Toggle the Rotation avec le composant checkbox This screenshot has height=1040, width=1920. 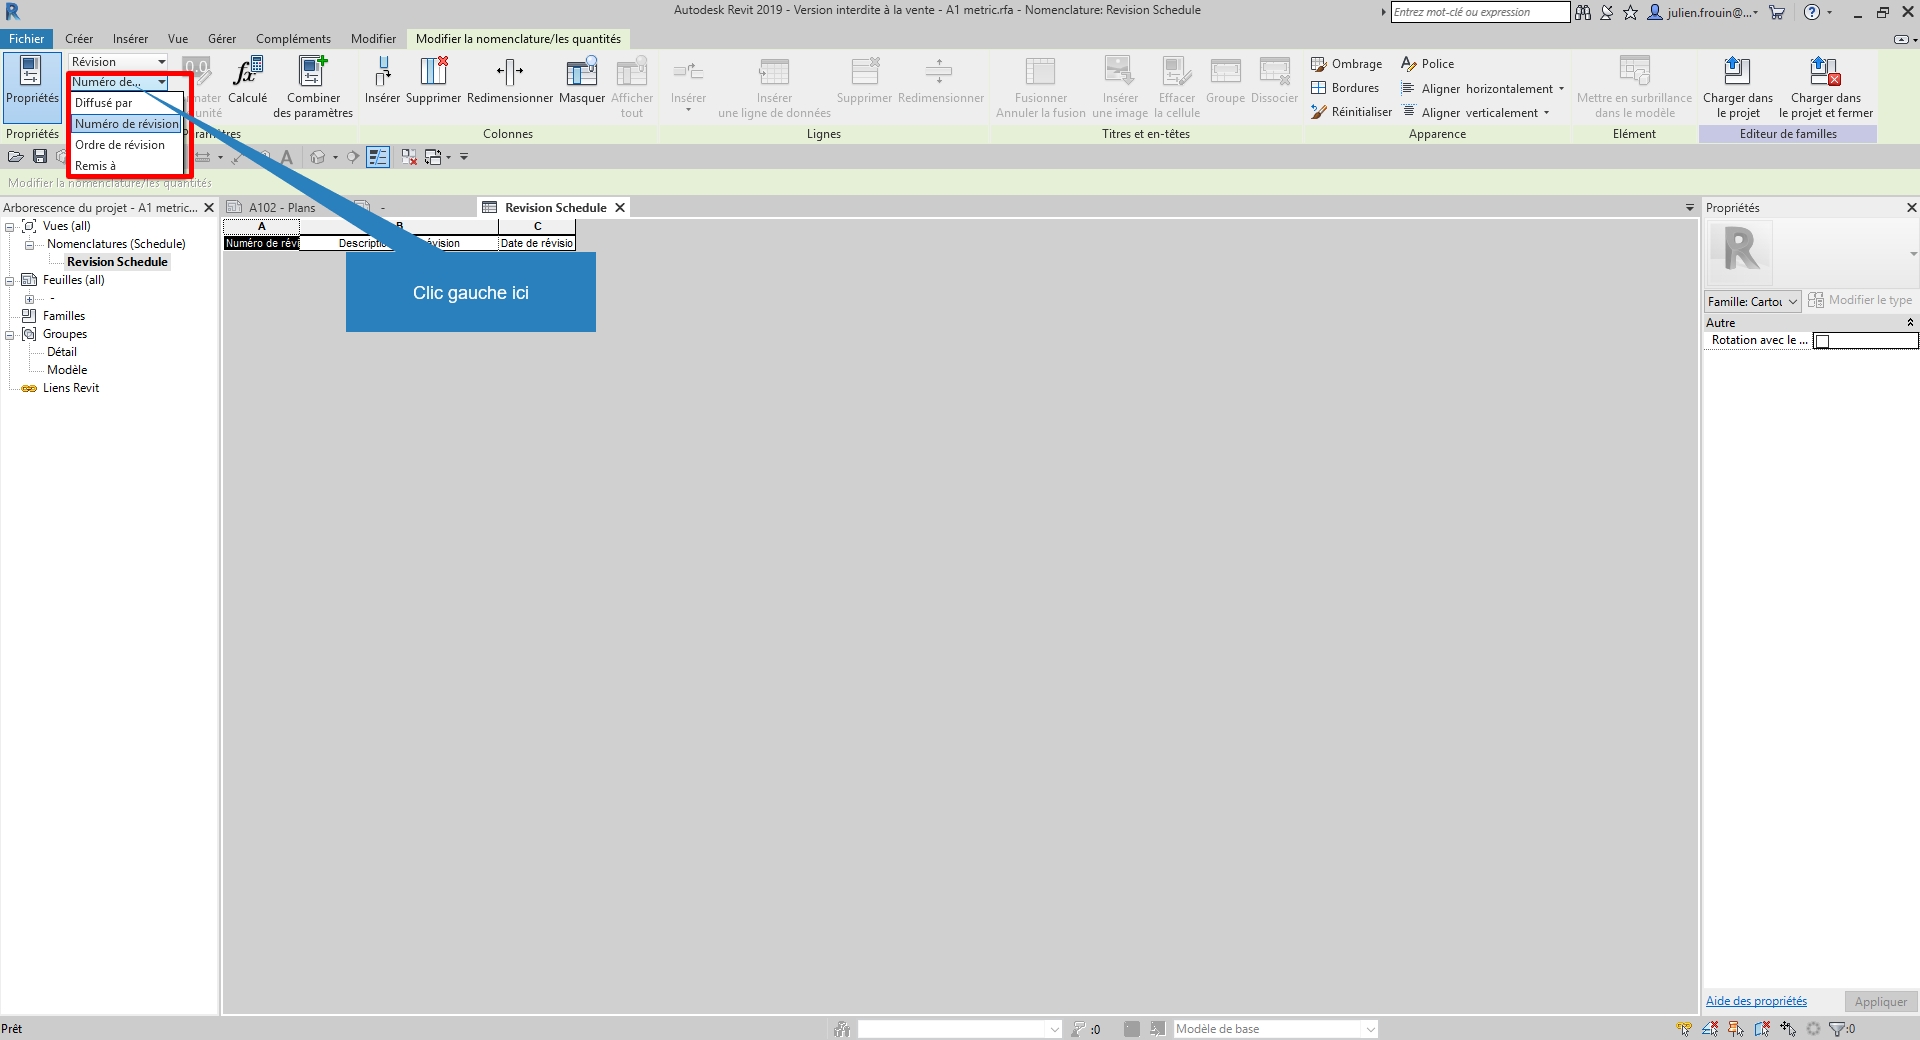click(1822, 341)
